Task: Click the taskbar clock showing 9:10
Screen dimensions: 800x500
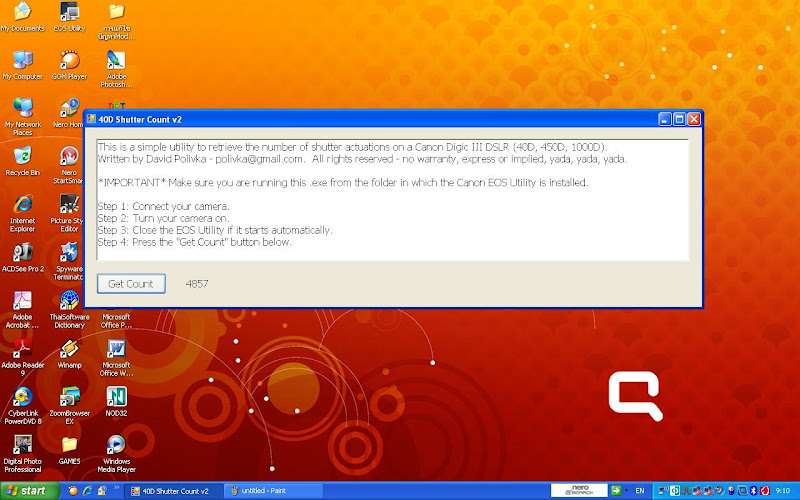Action: coord(783,491)
